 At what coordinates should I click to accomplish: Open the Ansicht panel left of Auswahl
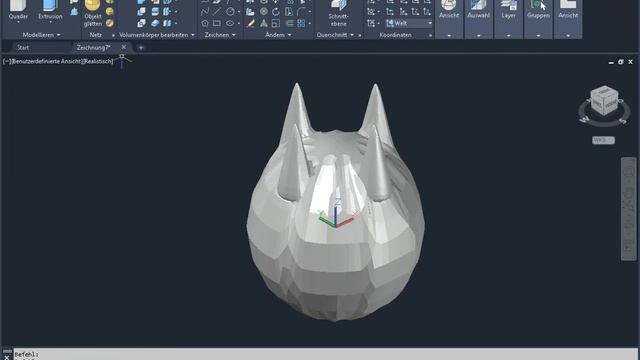click(x=449, y=19)
